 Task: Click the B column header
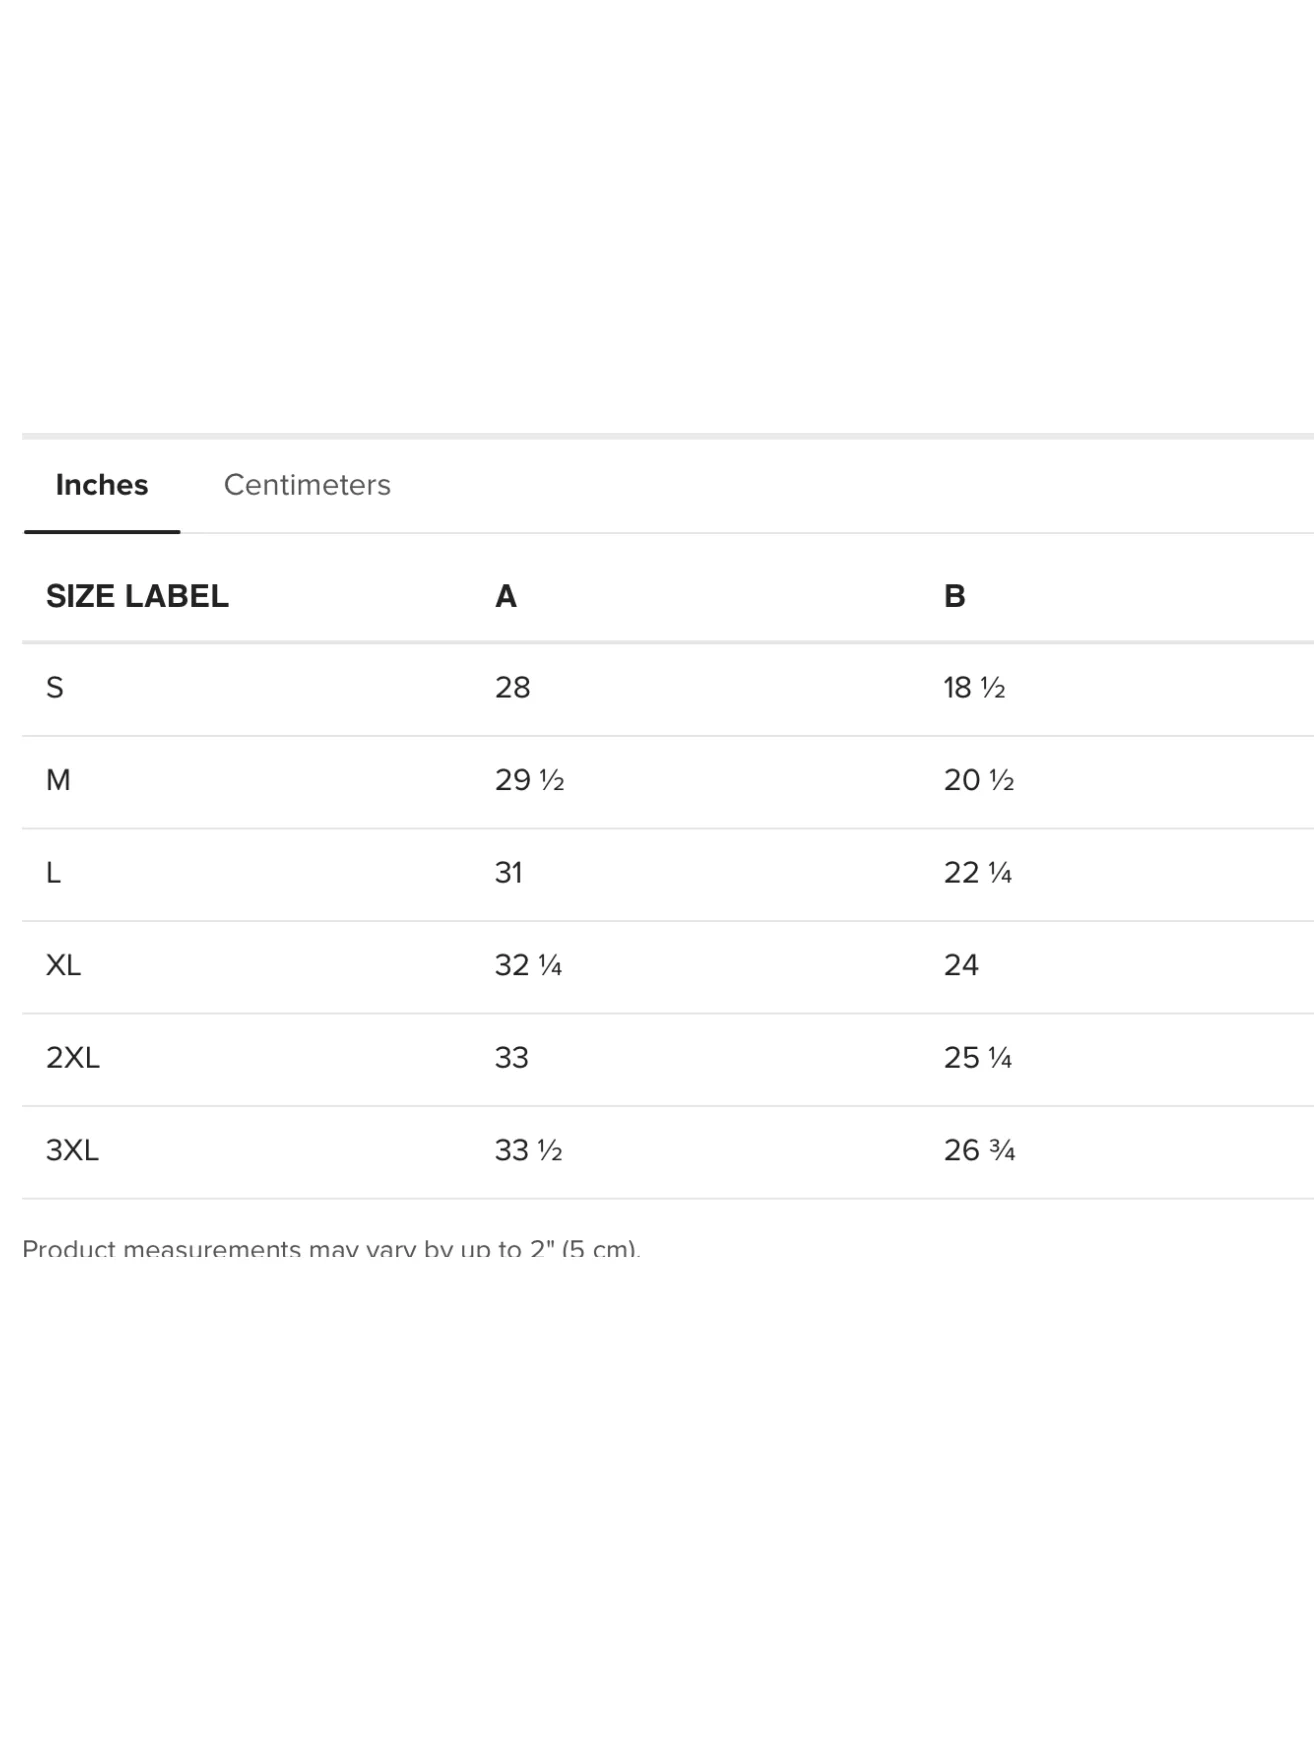[955, 596]
